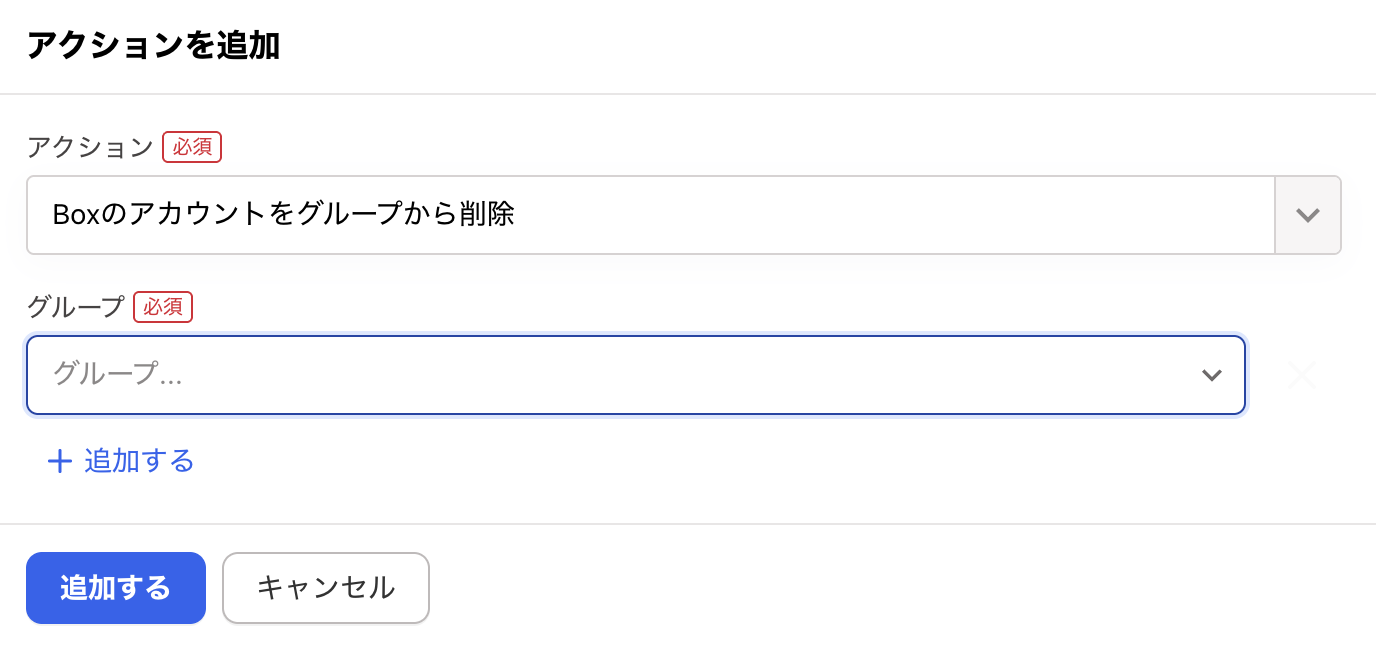Select the Boxのアカウントをグループから削除 action field
This screenshot has width=1376, height=646.
tap(650, 215)
